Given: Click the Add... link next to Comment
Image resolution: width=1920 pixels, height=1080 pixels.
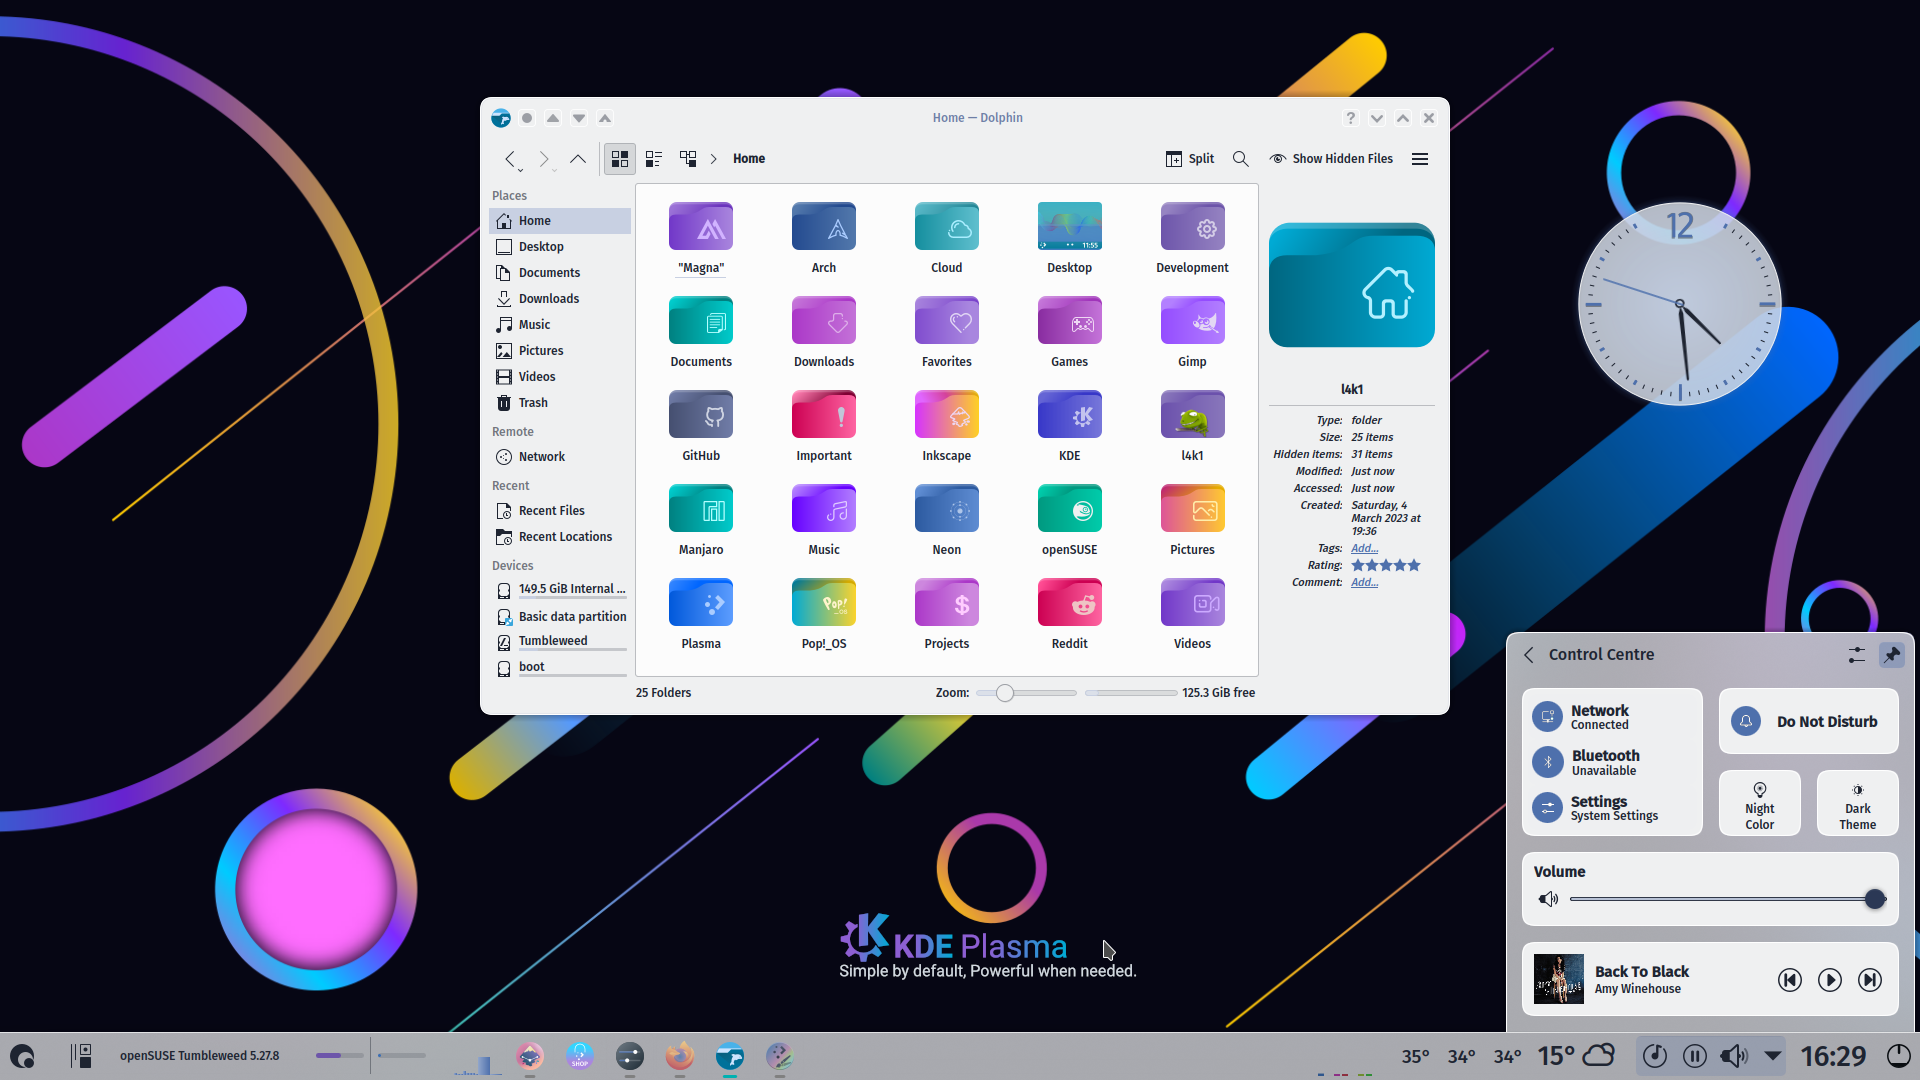Looking at the screenshot, I should (1364, 582).
